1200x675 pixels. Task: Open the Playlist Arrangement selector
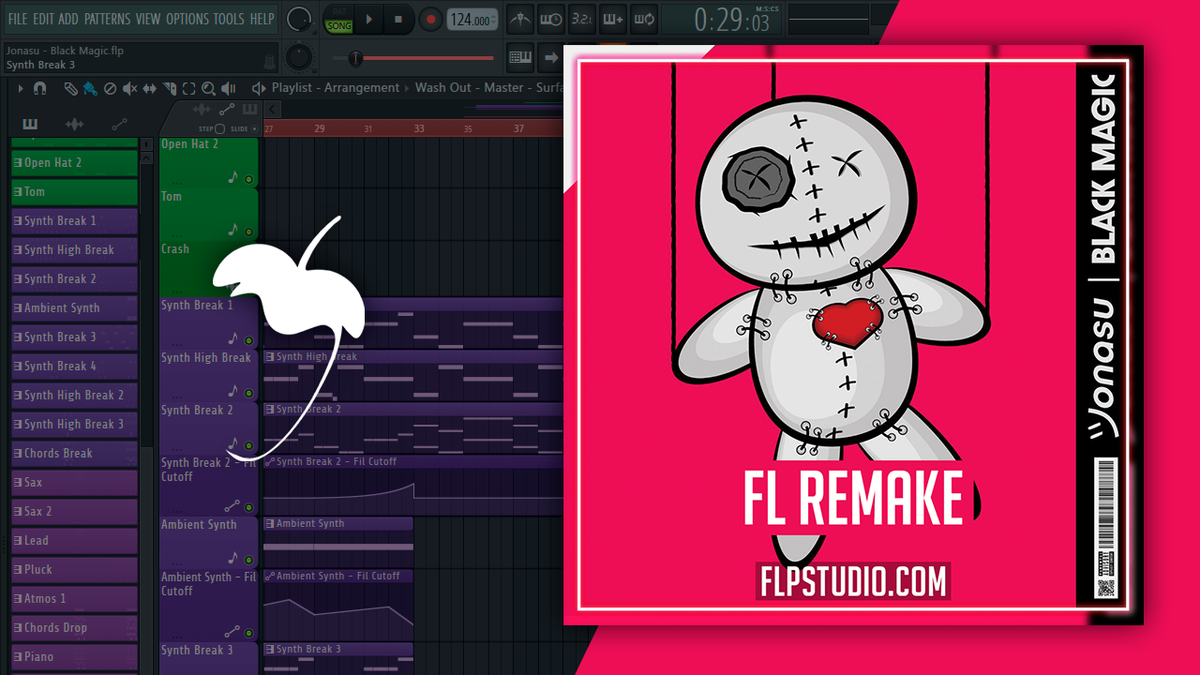click(335, 88)
